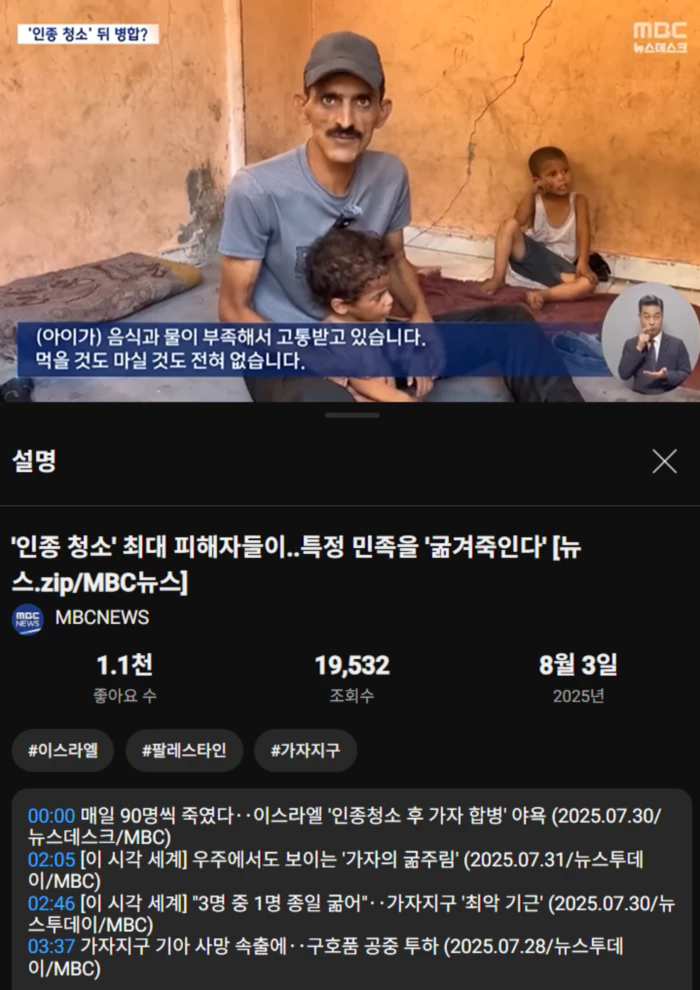
Task: Tap the 19,532 view count
Action: pos(352,665)
